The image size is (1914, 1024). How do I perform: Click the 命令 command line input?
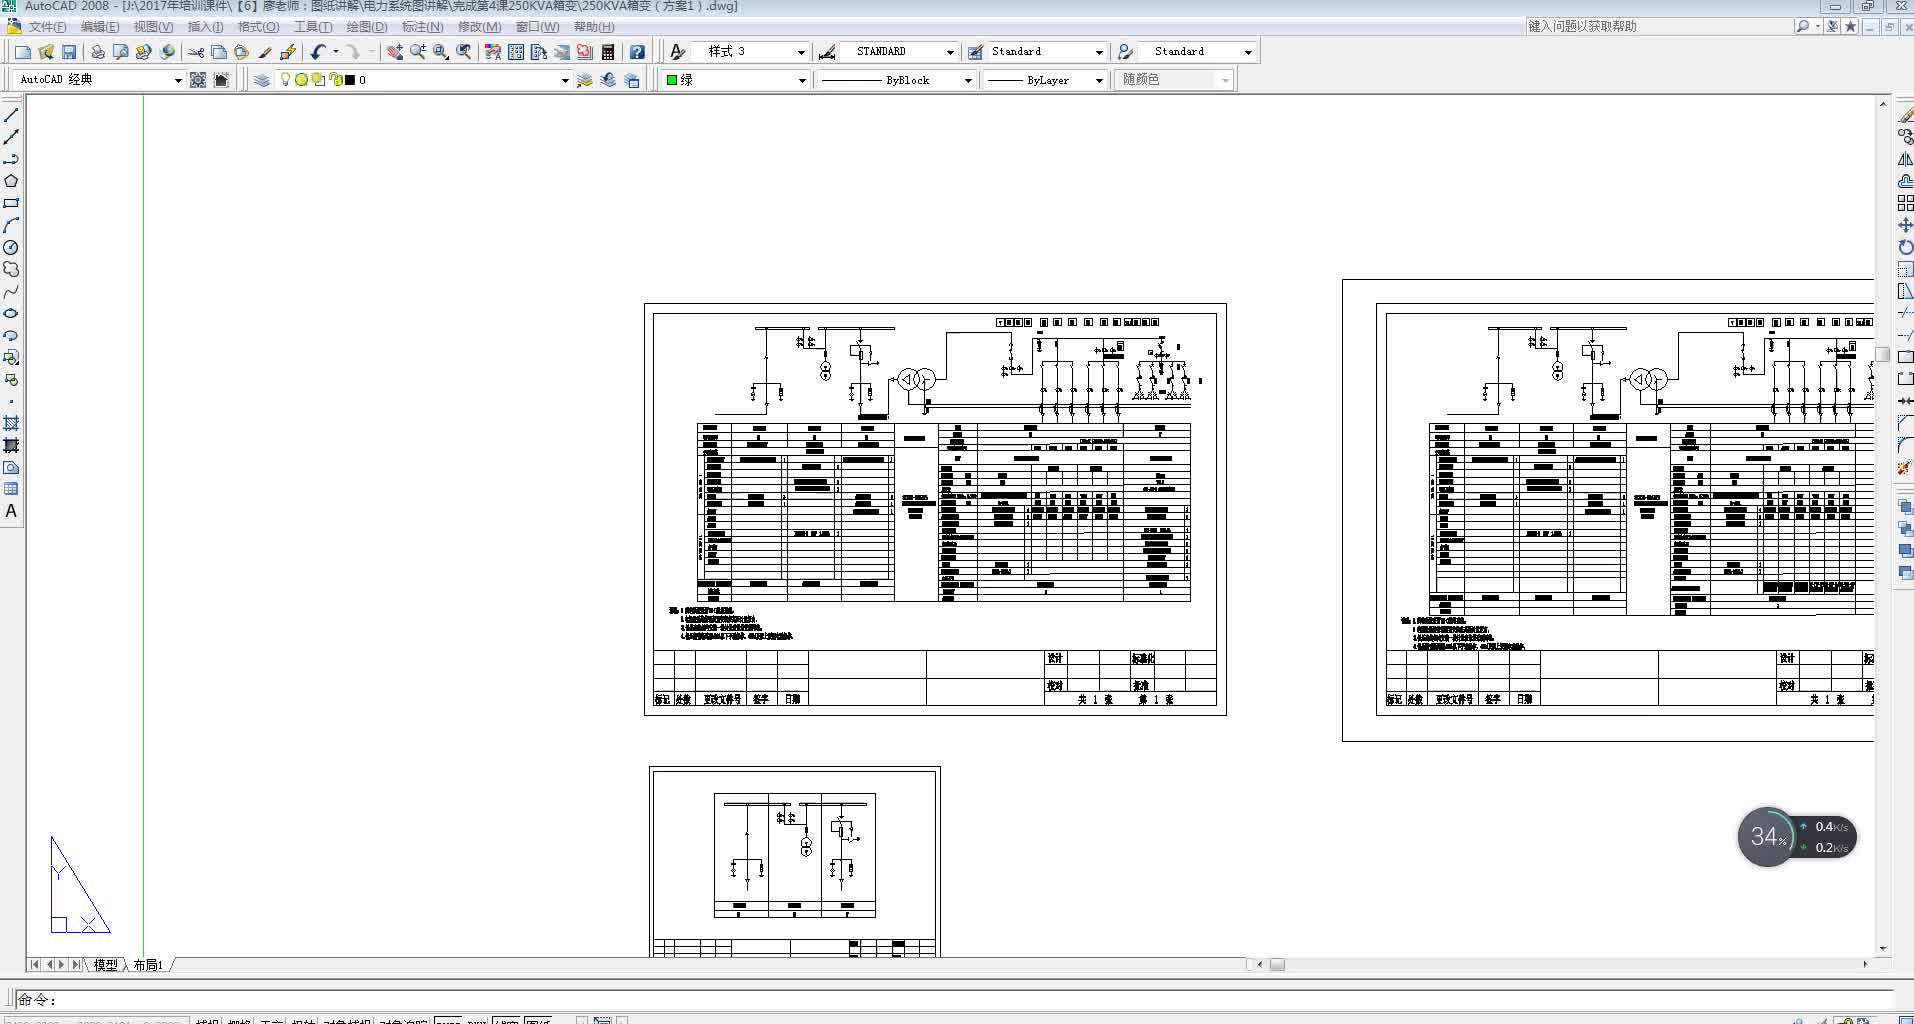tap(955, 999)
